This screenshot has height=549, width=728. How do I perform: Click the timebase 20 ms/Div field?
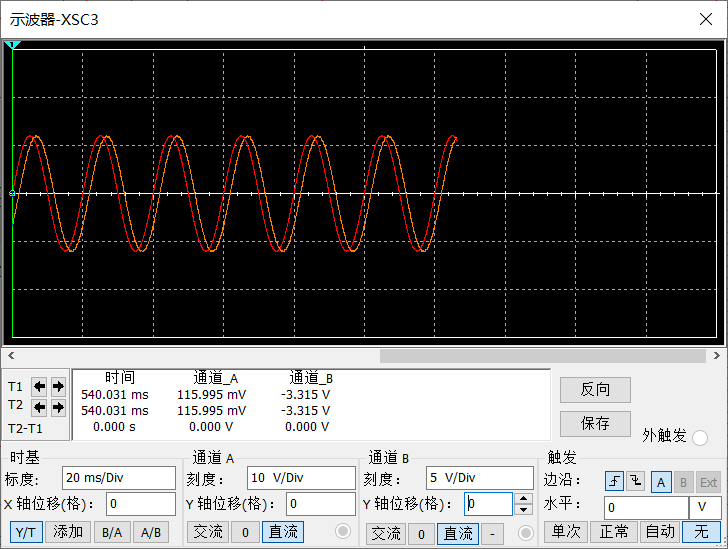click(x=119, y=478)
